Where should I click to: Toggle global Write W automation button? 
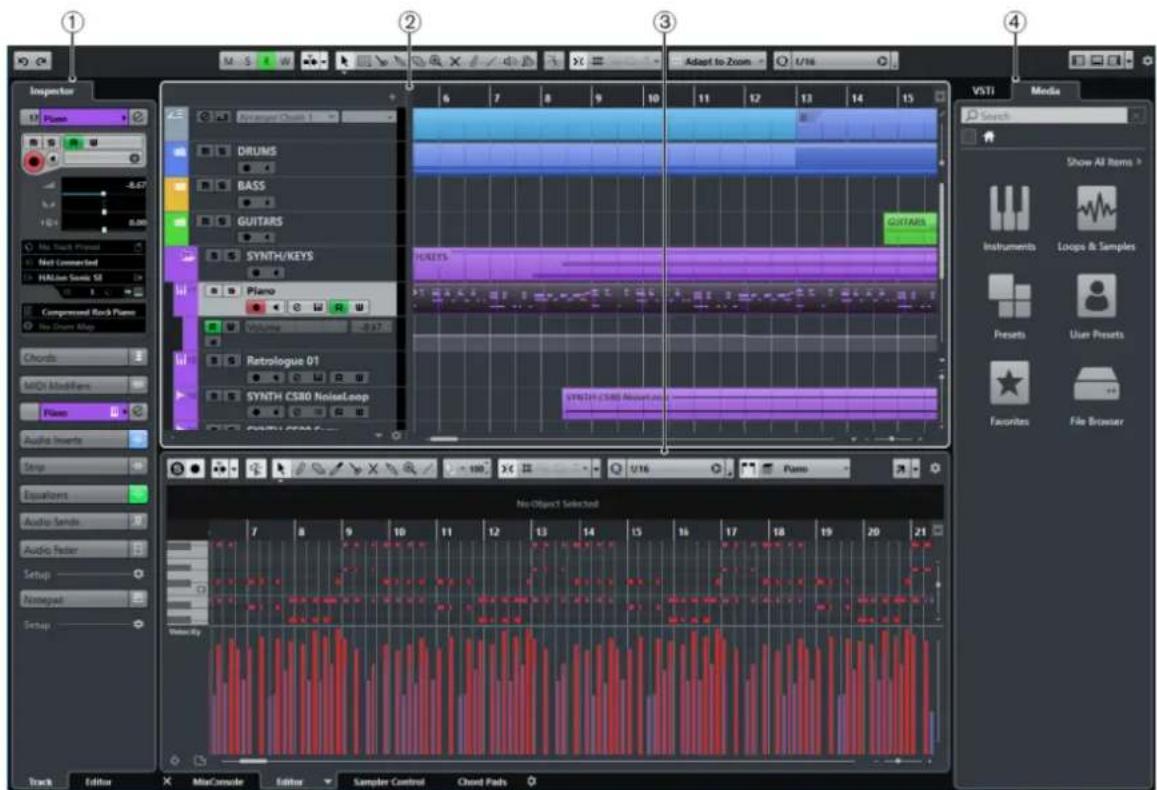point(284,61)
